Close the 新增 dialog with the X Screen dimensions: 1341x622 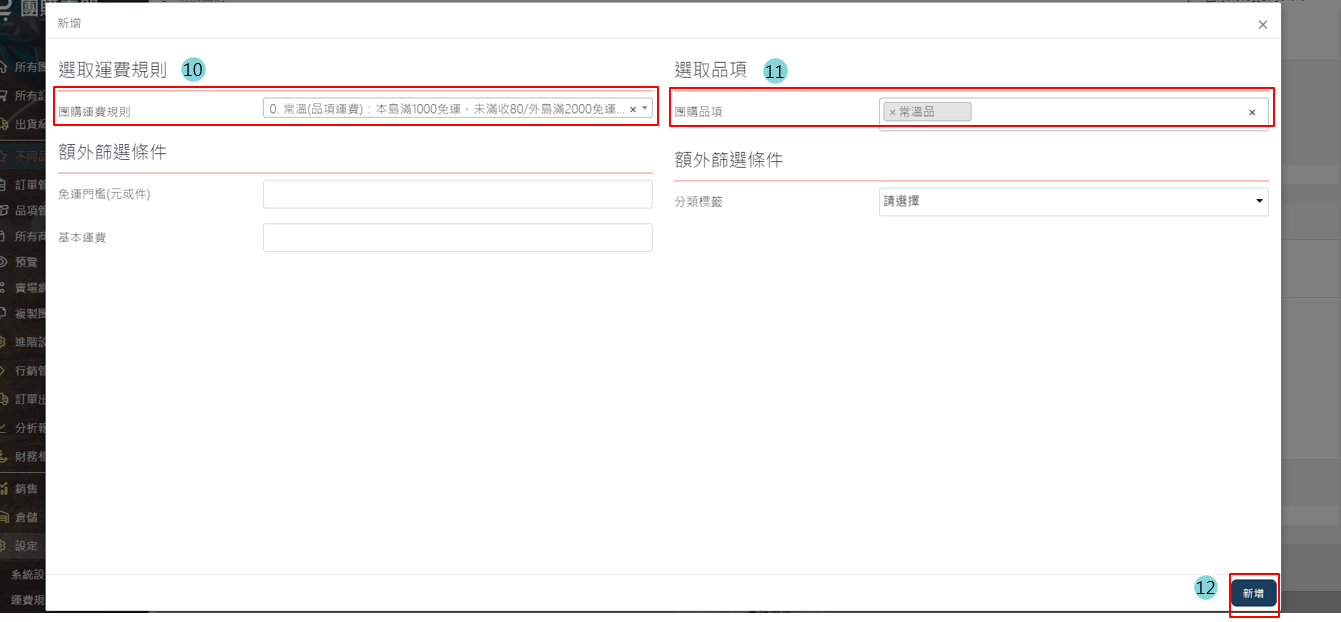[1262, 25]
